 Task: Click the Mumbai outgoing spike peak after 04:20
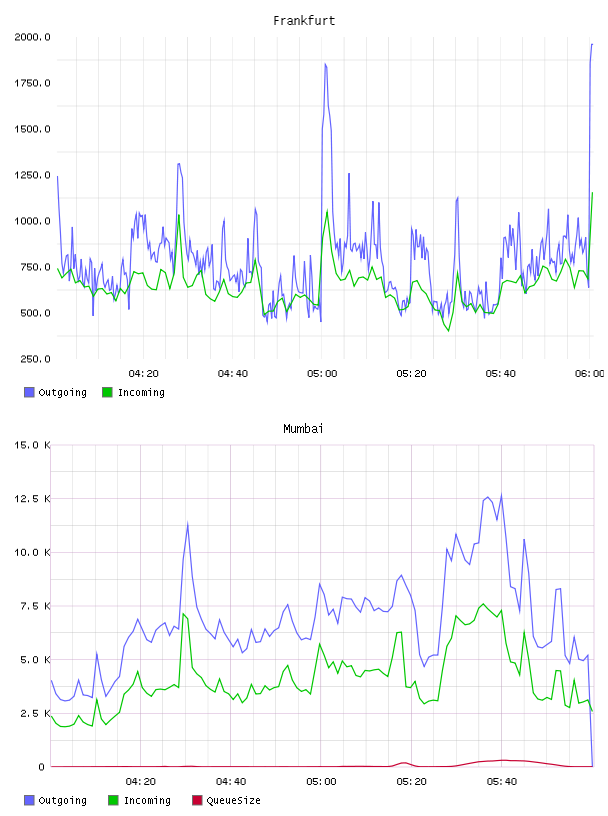coord(187,523)
